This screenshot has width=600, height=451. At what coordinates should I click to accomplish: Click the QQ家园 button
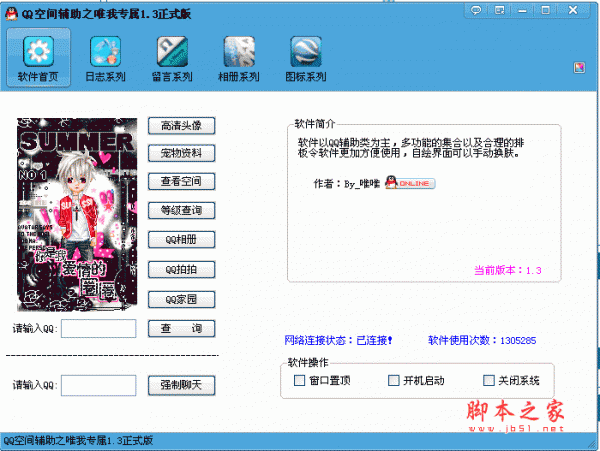[181, 299]
